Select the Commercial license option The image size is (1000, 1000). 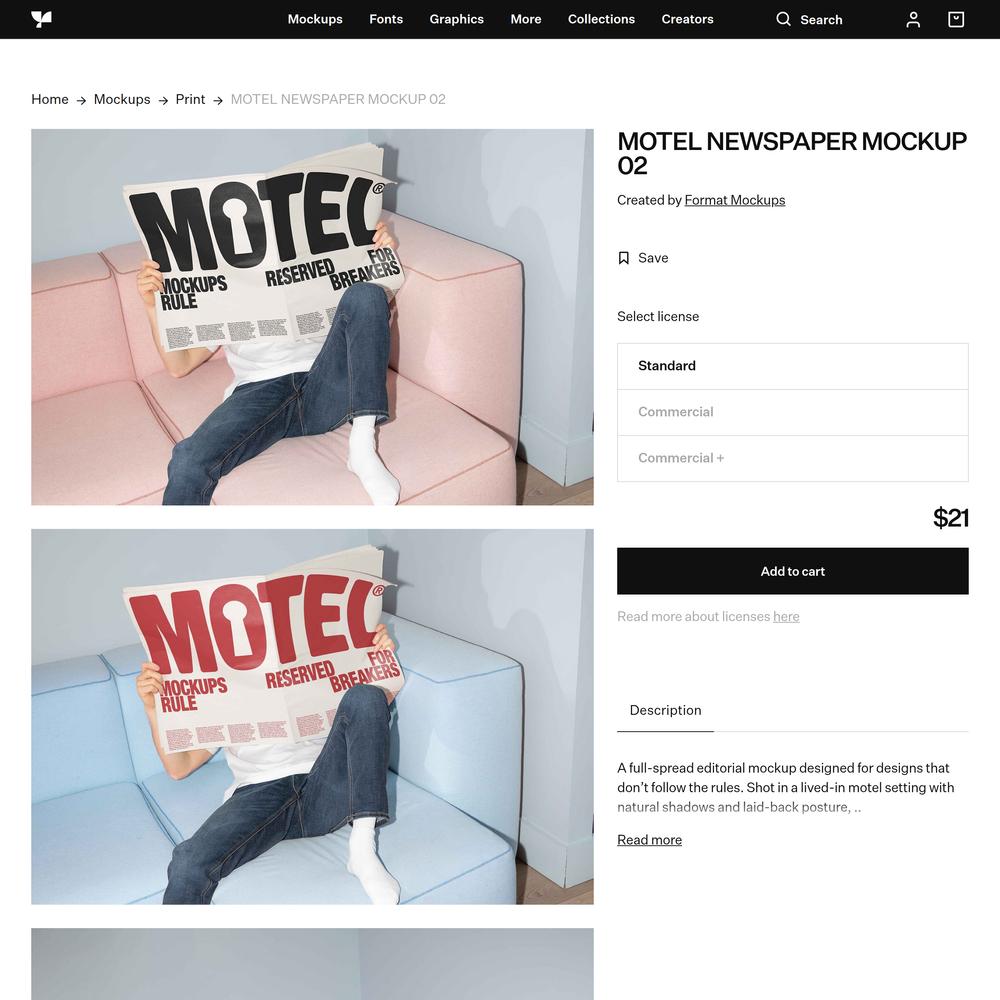pos(793,412)
